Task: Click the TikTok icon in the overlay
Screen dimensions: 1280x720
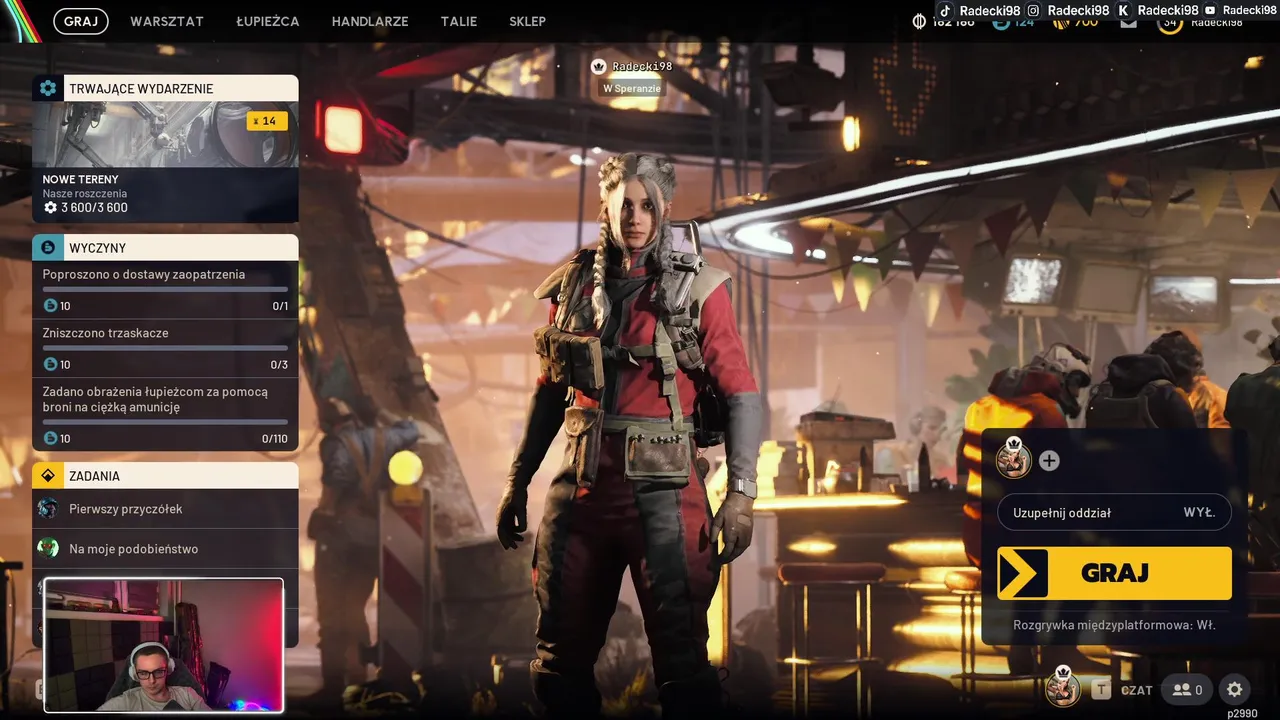Action: coord(945,10)
